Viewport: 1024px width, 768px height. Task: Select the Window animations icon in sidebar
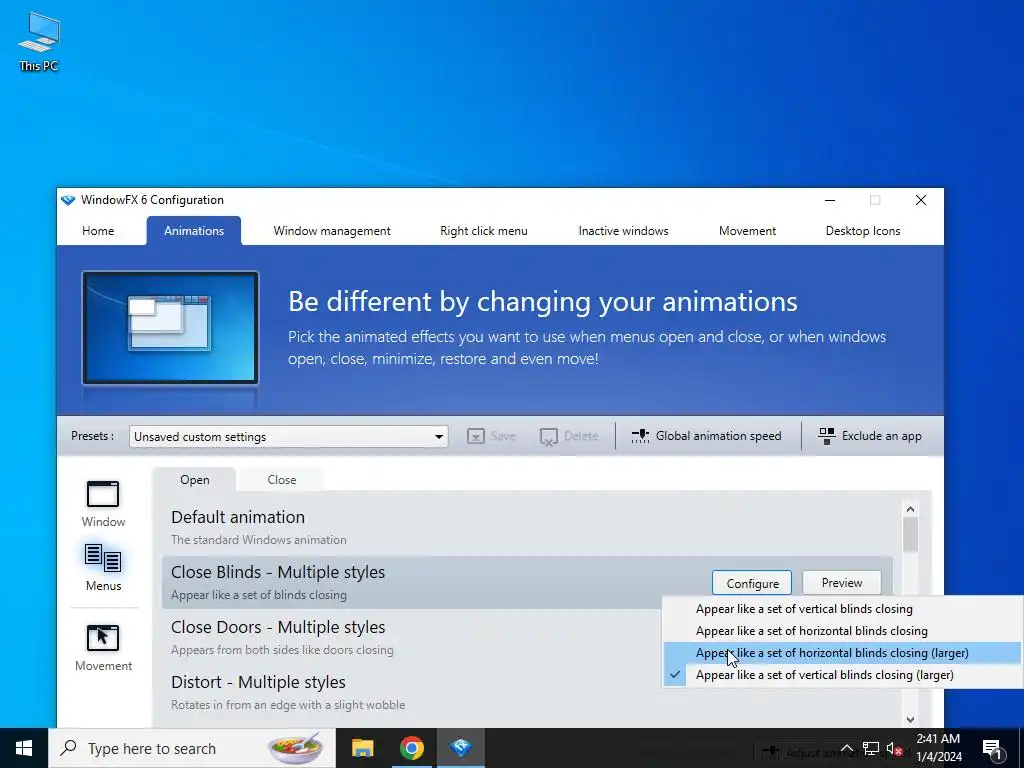[103, 494]
